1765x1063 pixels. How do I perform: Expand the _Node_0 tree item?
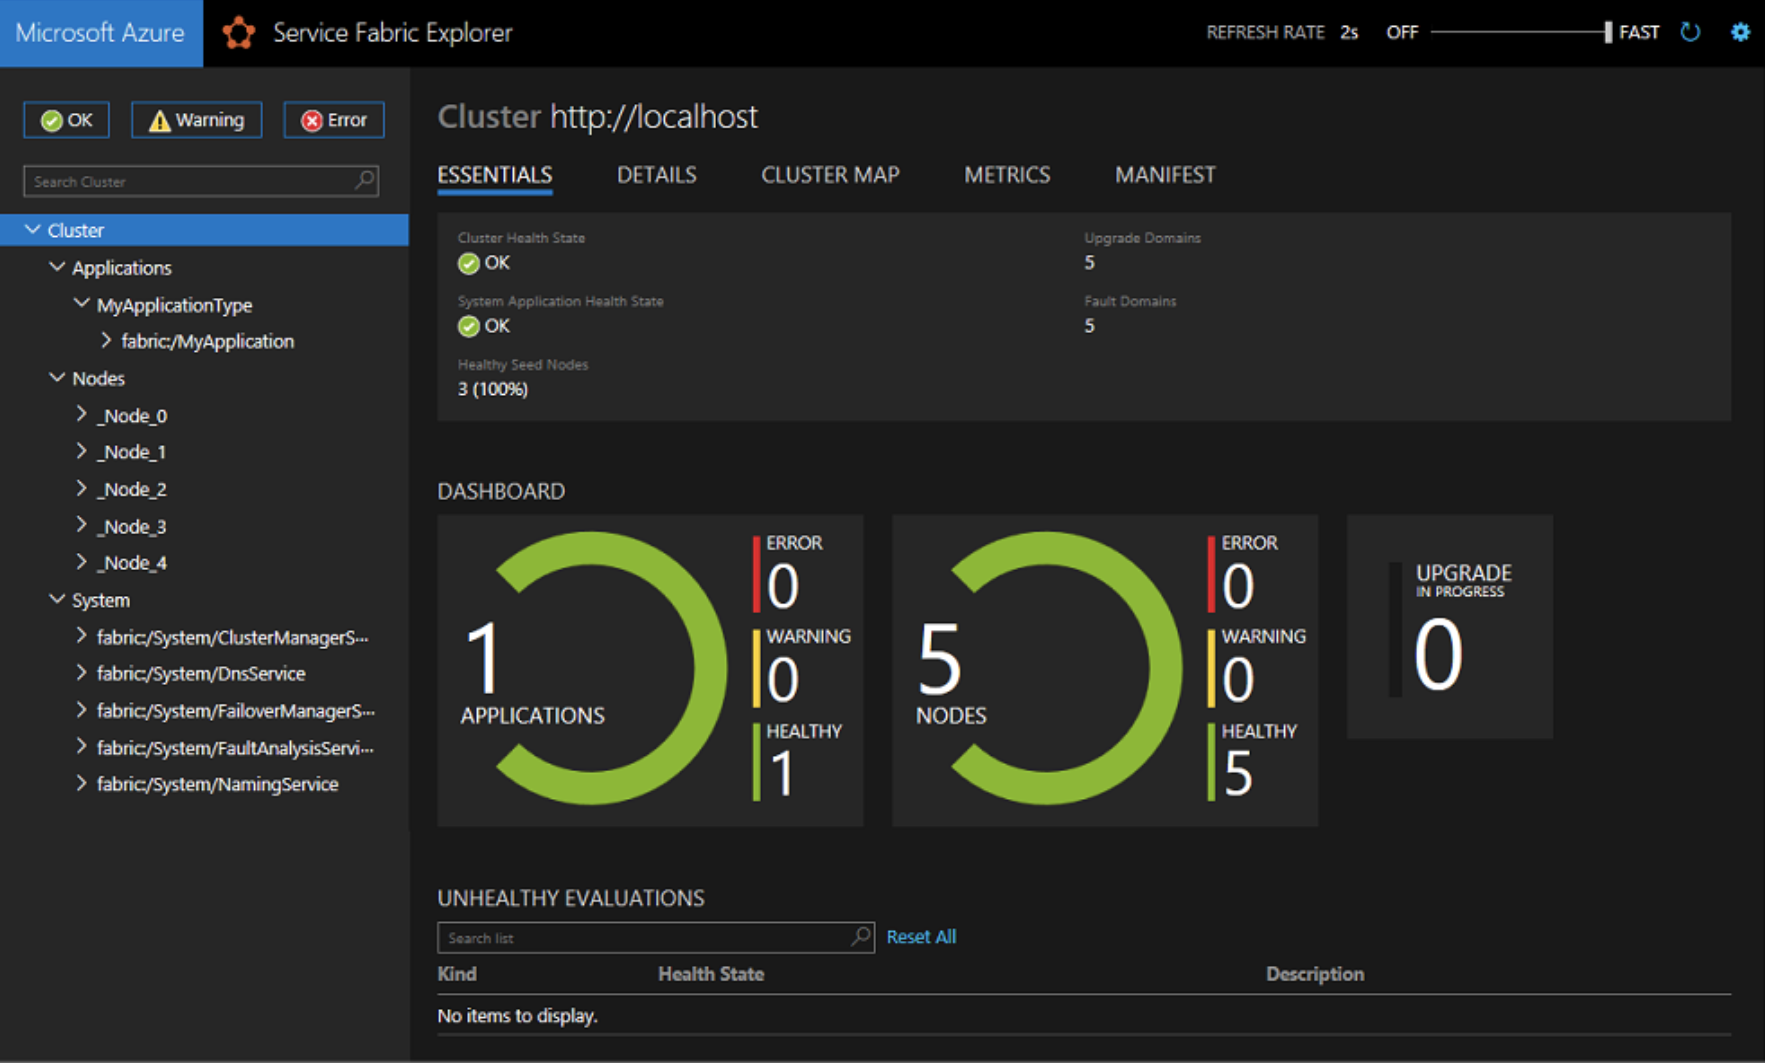[x=82, y=414]
